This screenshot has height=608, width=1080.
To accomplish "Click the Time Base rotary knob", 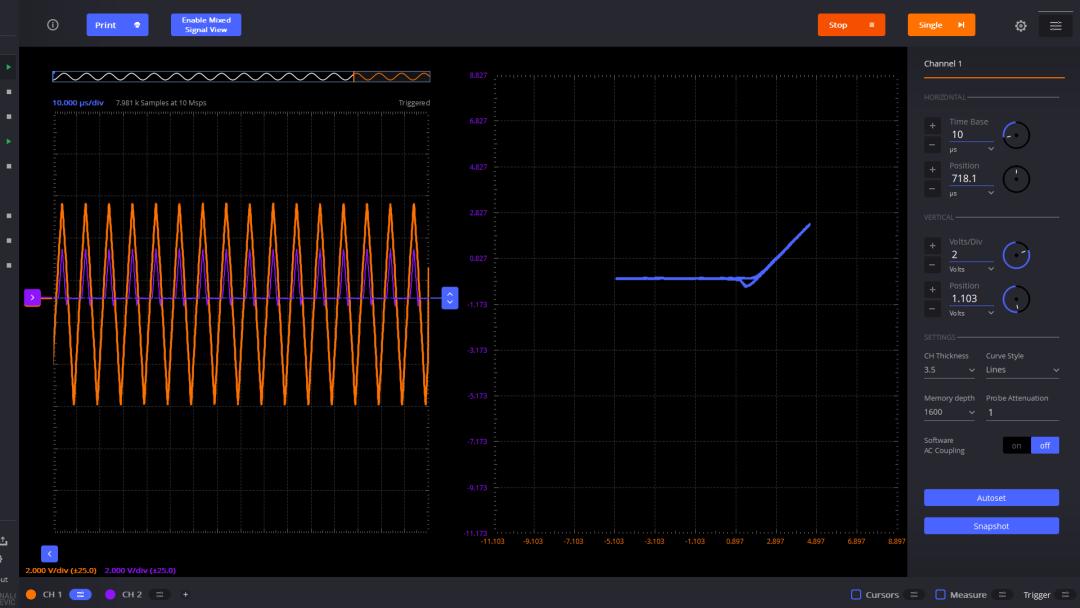I will point(1016,135).
